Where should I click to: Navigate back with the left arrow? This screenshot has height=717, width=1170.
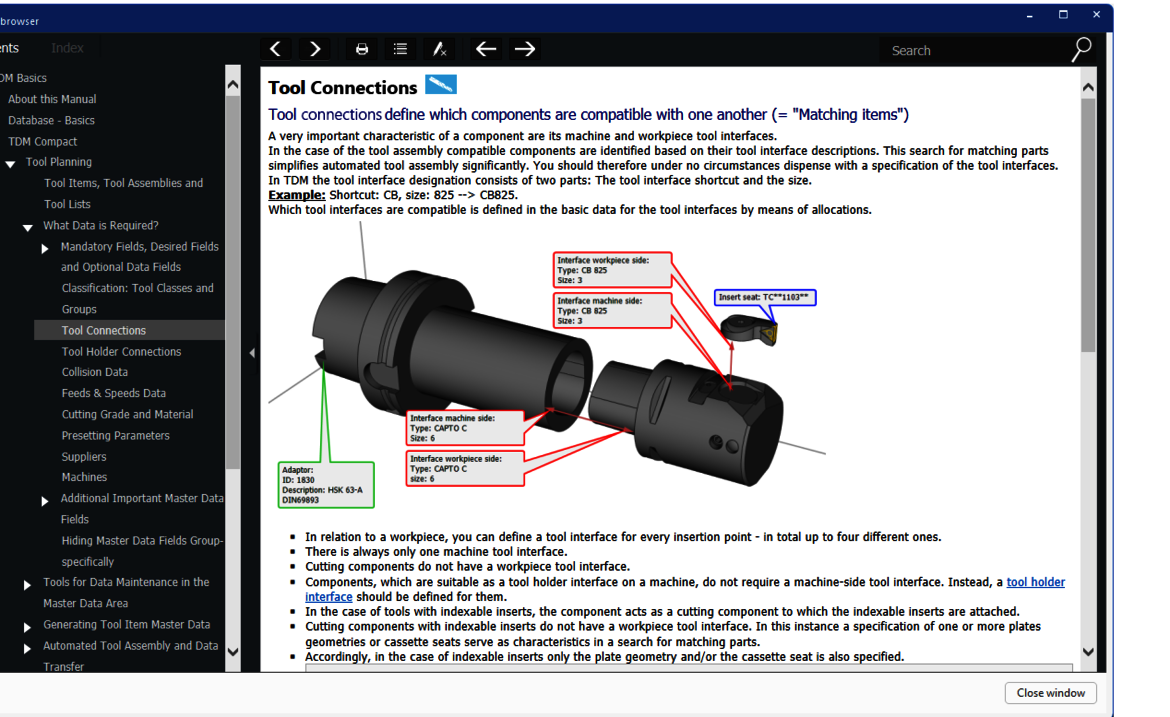tap(486, 49)
